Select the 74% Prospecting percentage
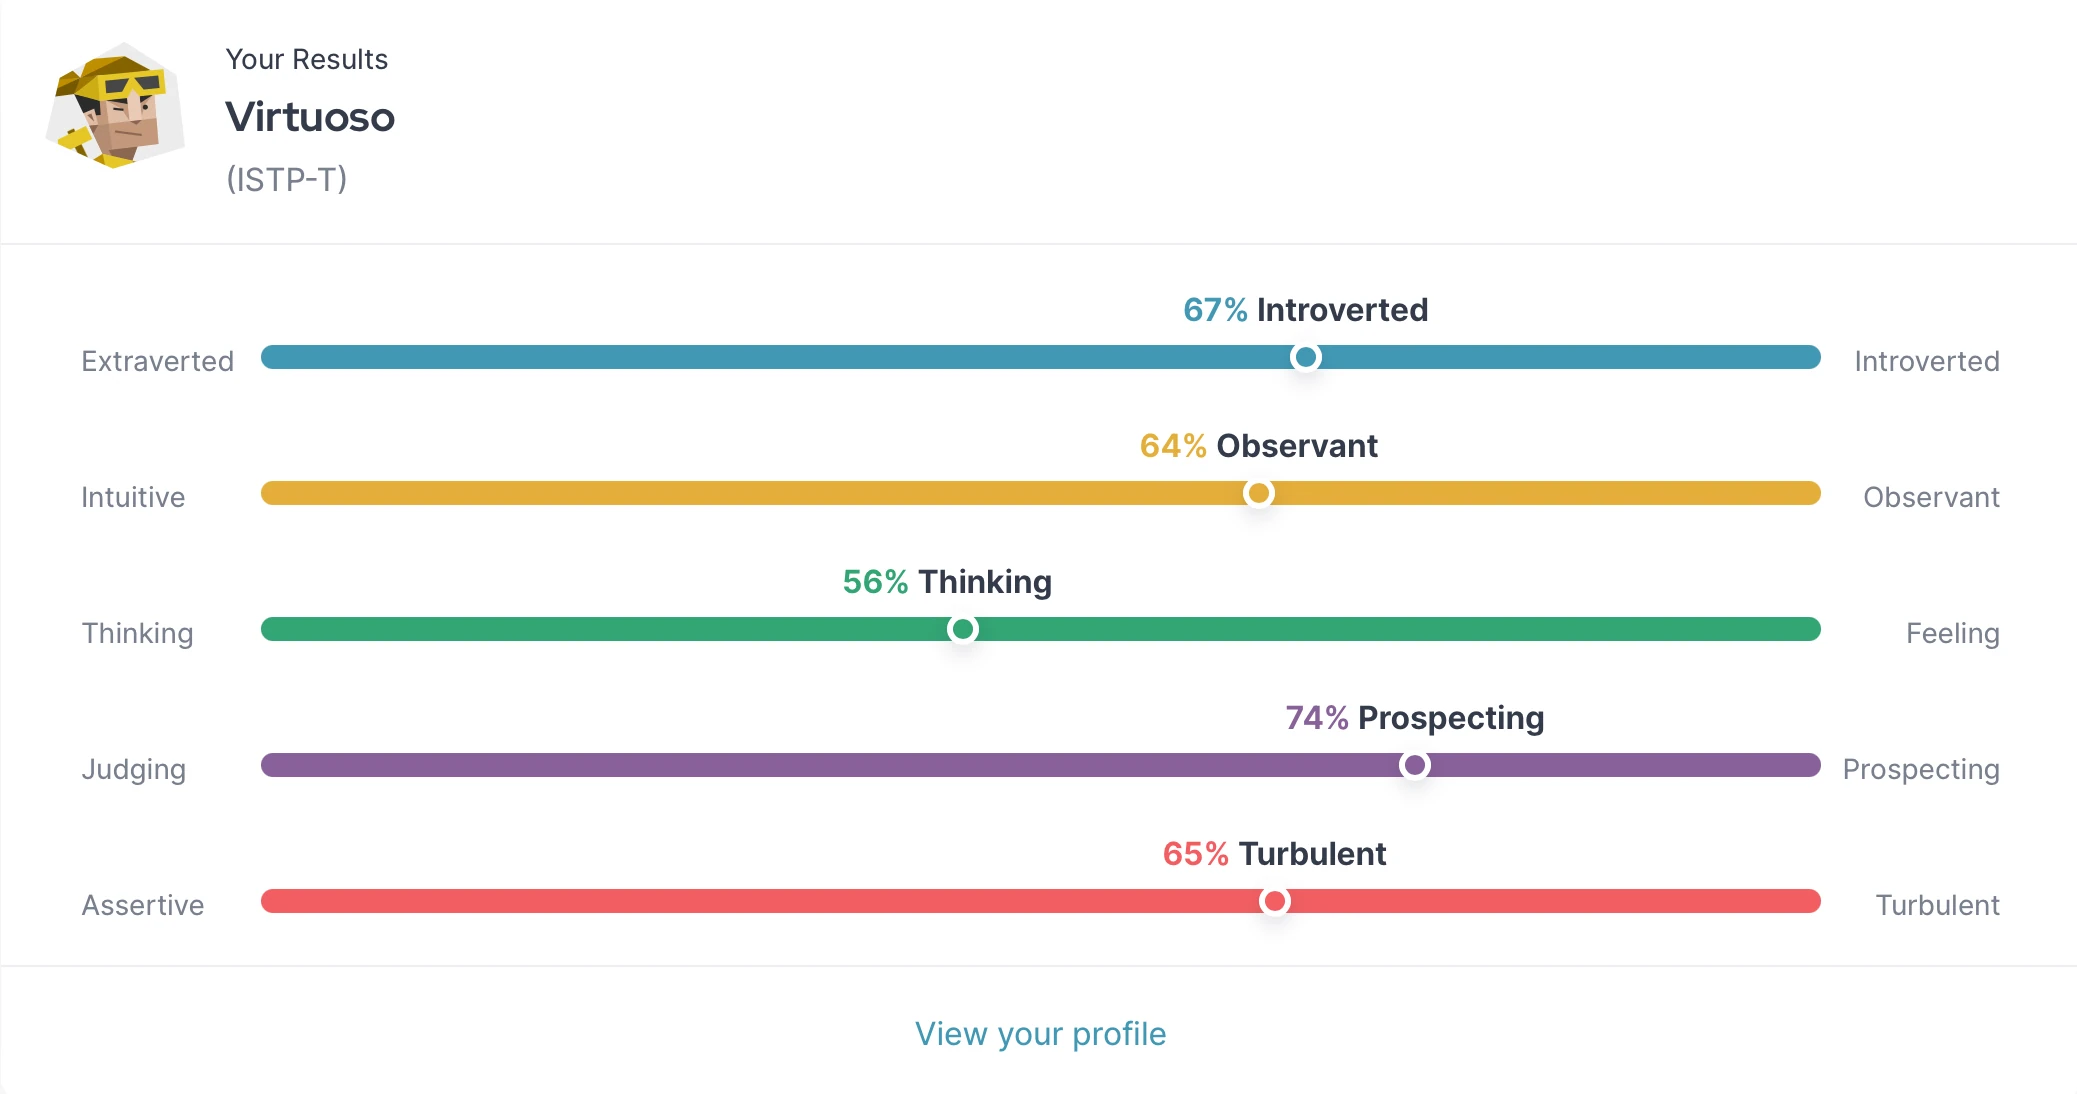 pos(1414,717)
